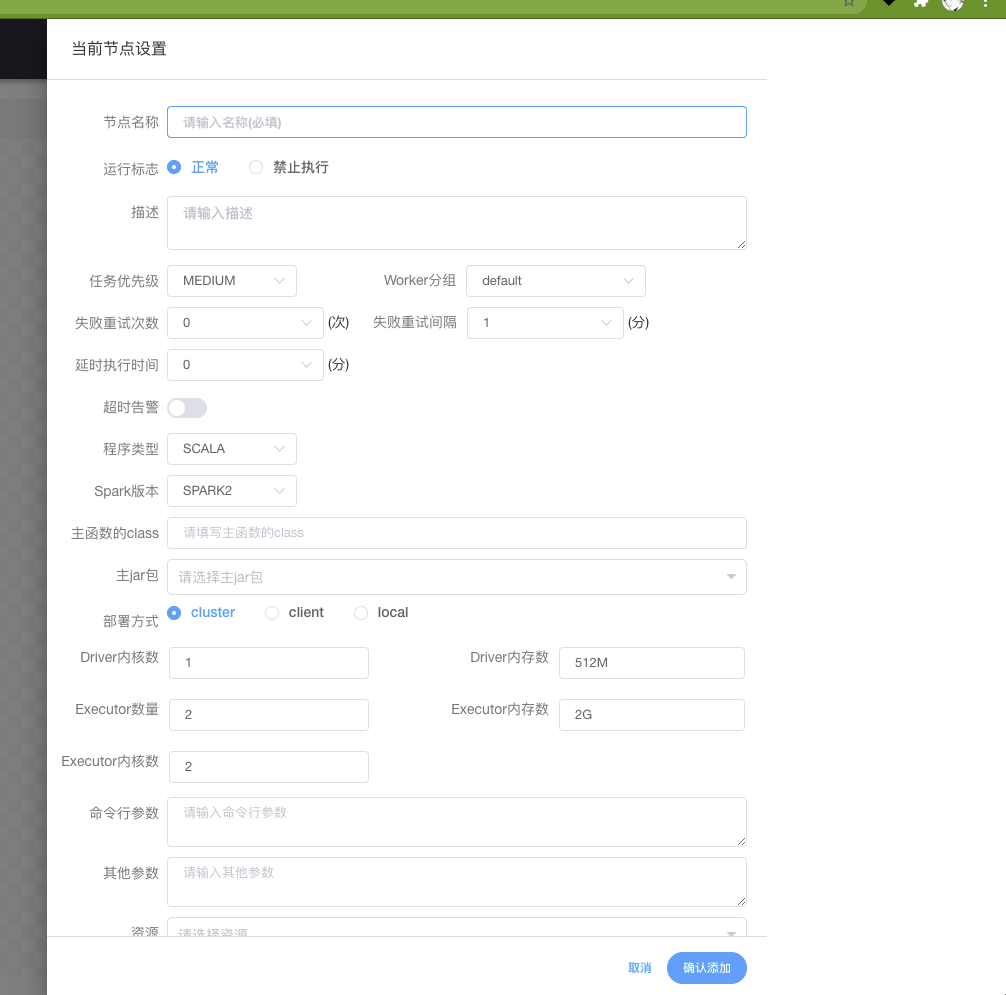Click the browser profile avatar
The image size is (1006, 995).
coord(953,4)
